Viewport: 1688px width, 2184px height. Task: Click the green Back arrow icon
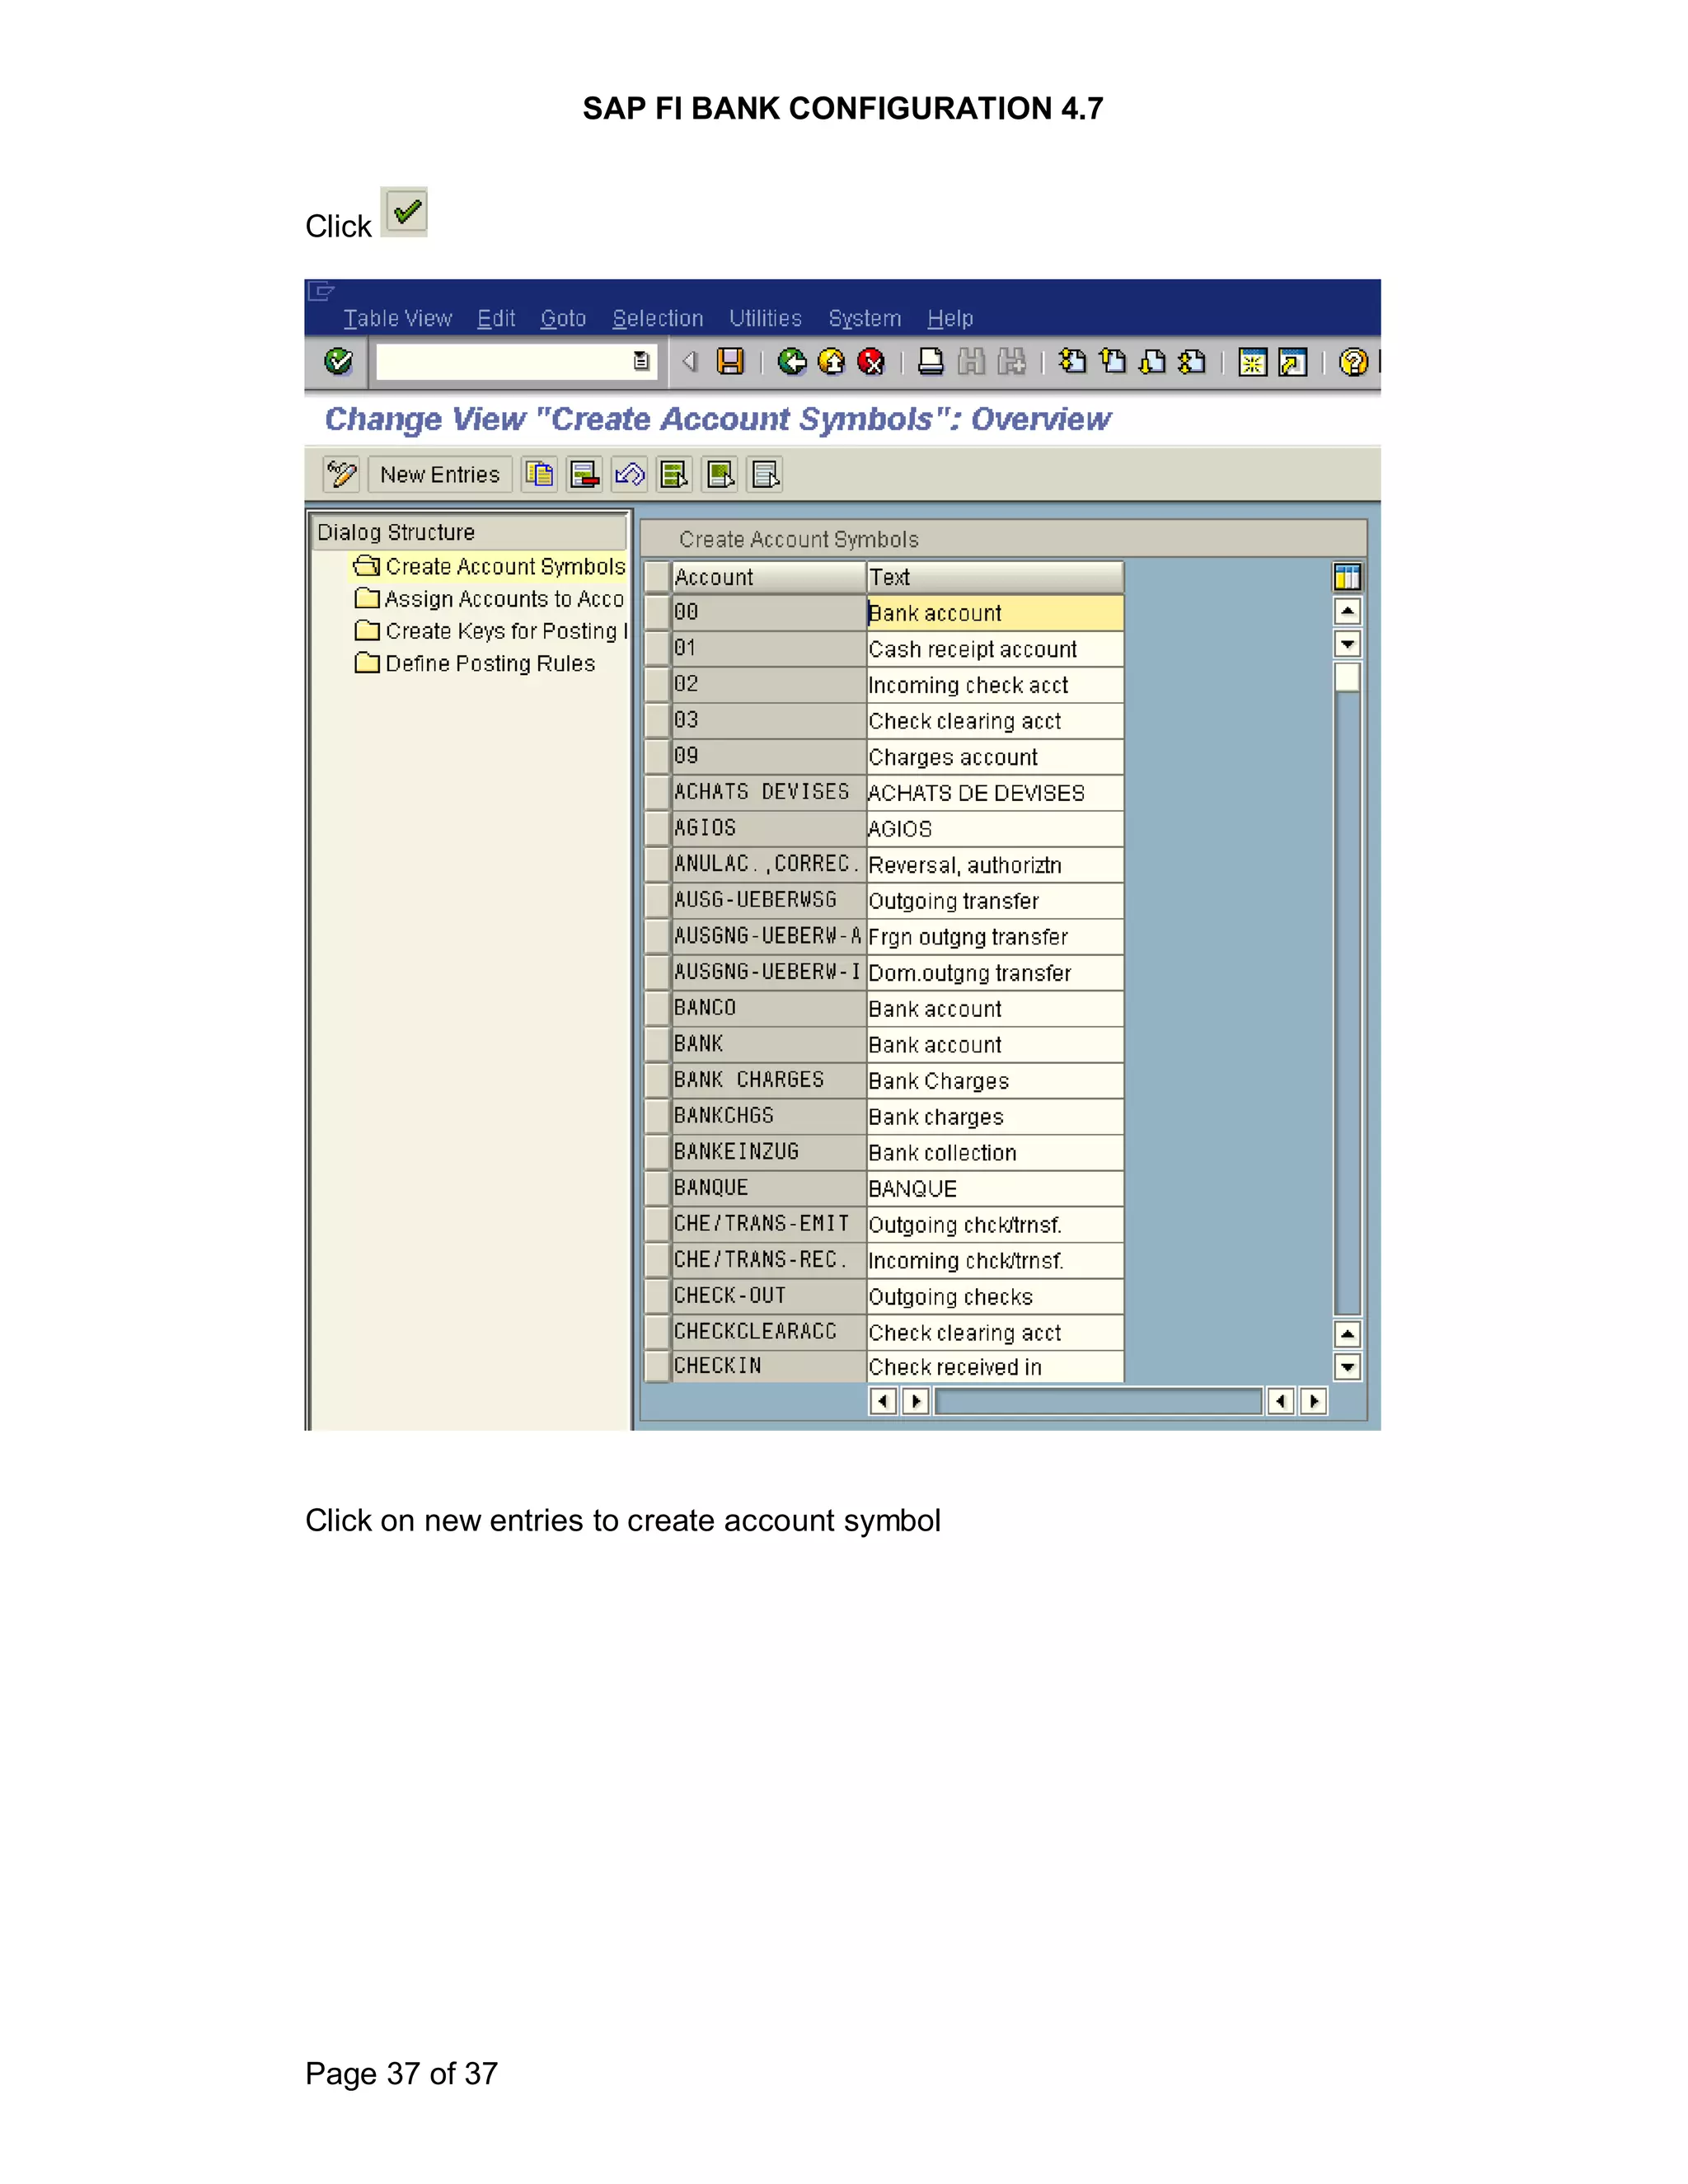(x=792, y=361)
